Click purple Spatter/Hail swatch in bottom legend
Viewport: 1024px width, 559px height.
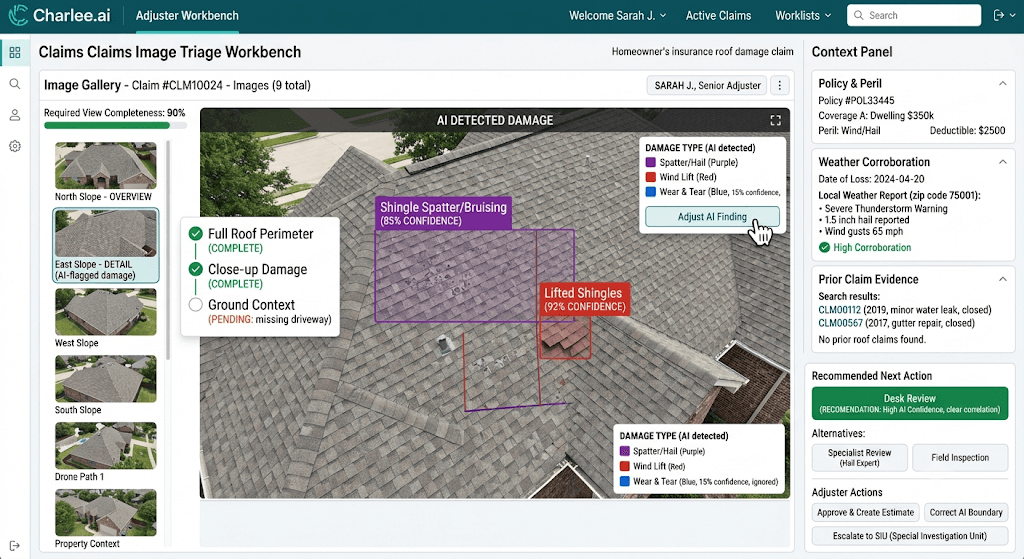coord(624,451)
